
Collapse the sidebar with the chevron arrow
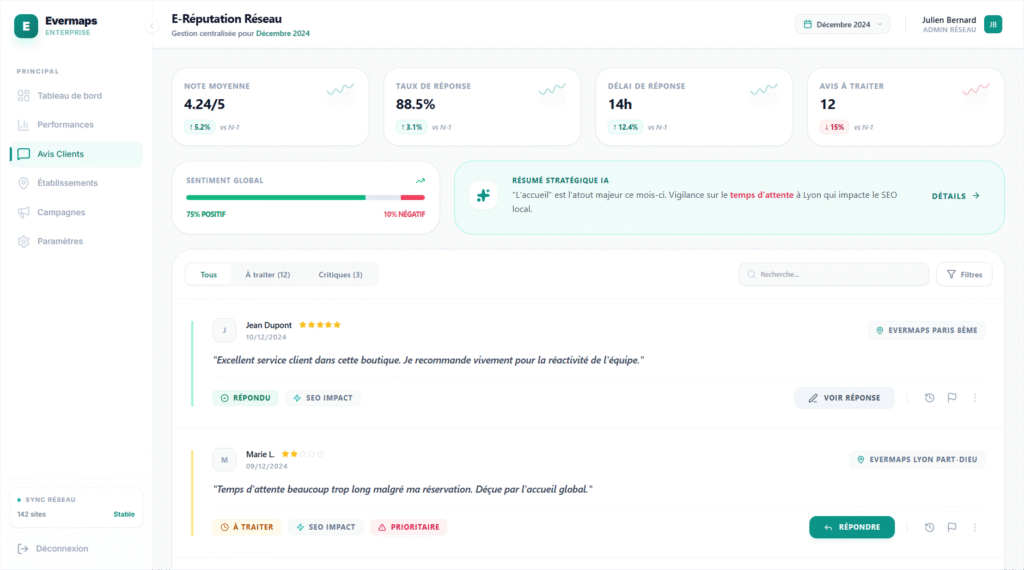[x=152, y=26]
